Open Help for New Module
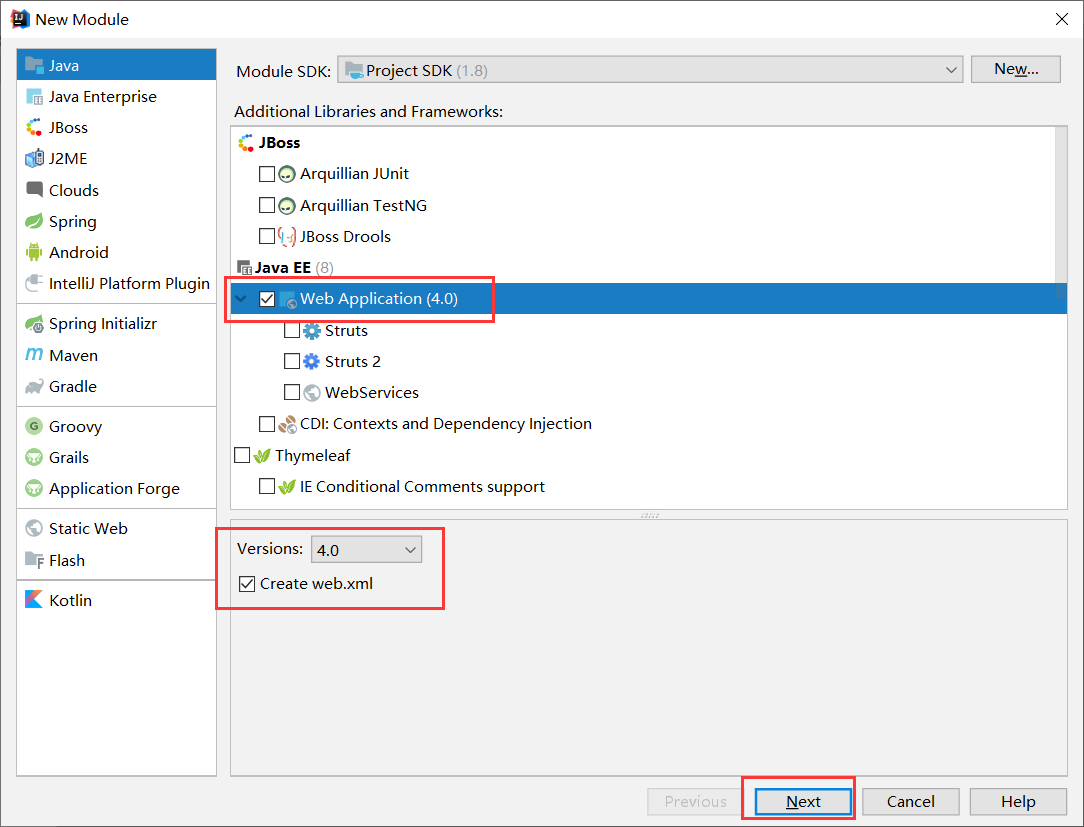 pos(1018,801)
